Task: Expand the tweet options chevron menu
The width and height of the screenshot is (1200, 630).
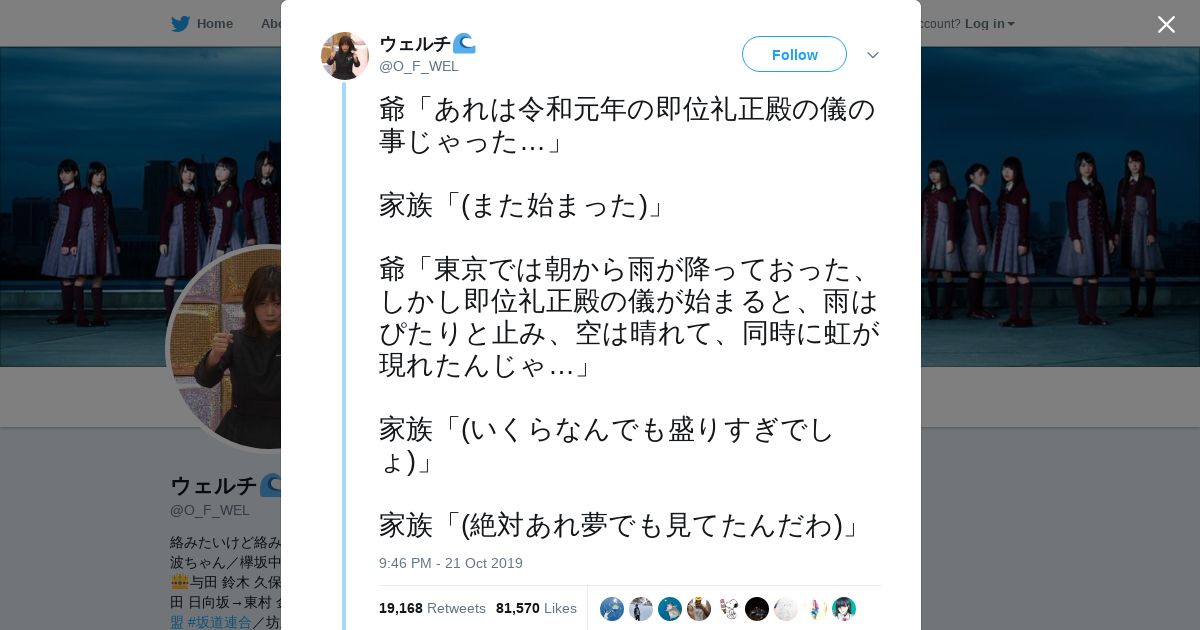Action: coord(873,55)
